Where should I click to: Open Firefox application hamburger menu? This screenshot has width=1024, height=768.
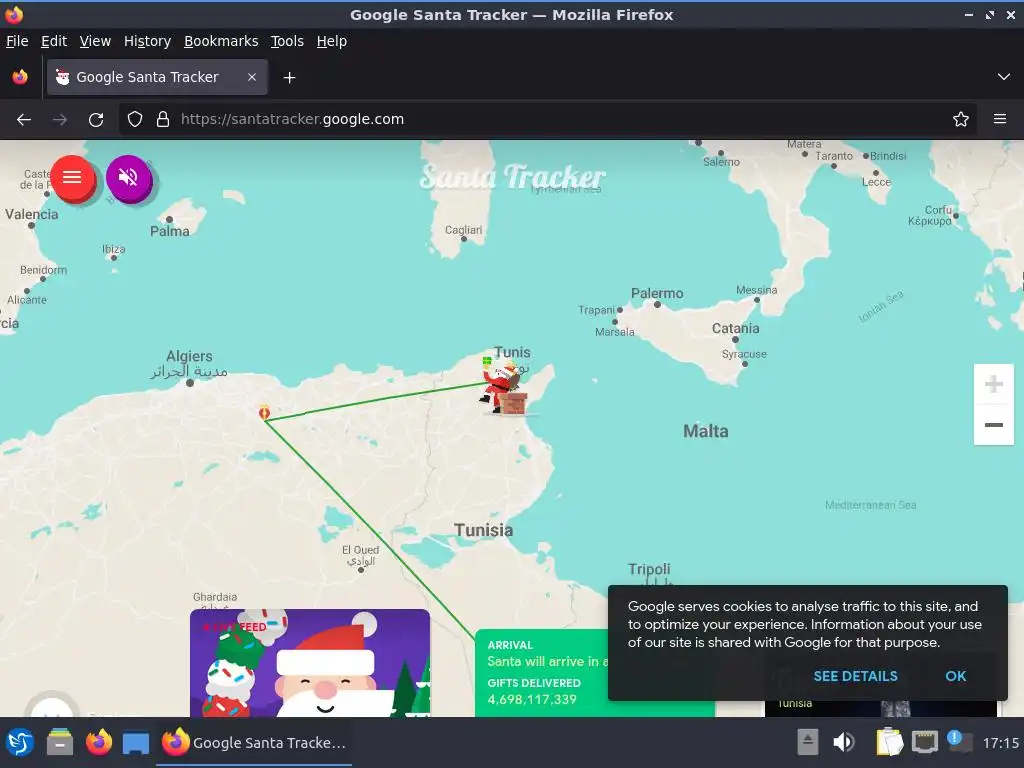point(999,120)
